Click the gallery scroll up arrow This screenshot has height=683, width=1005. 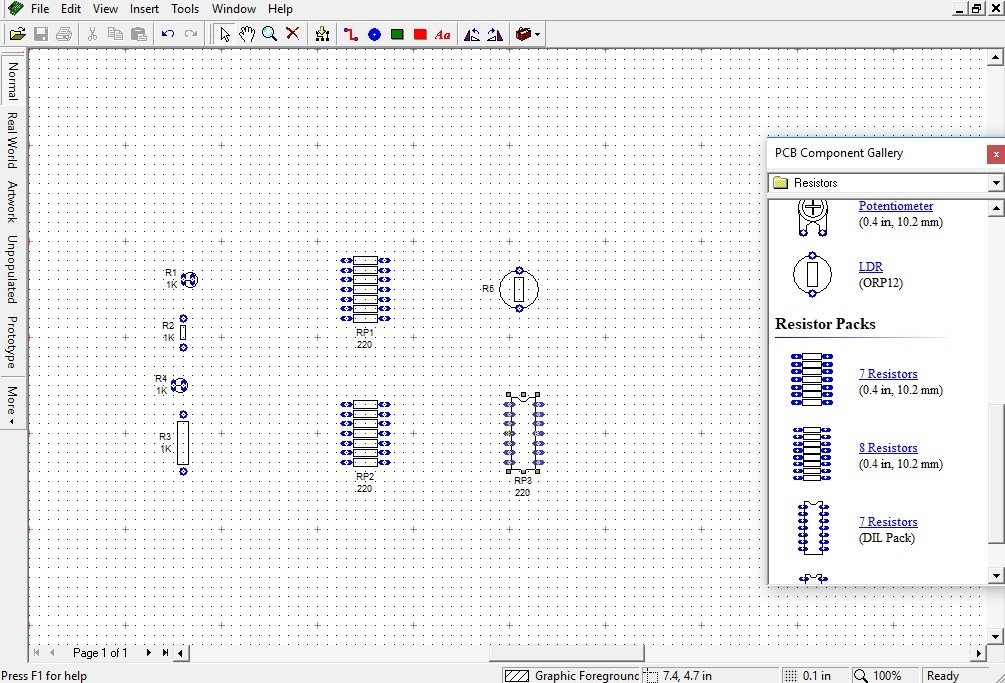click(x=996, y=208)
